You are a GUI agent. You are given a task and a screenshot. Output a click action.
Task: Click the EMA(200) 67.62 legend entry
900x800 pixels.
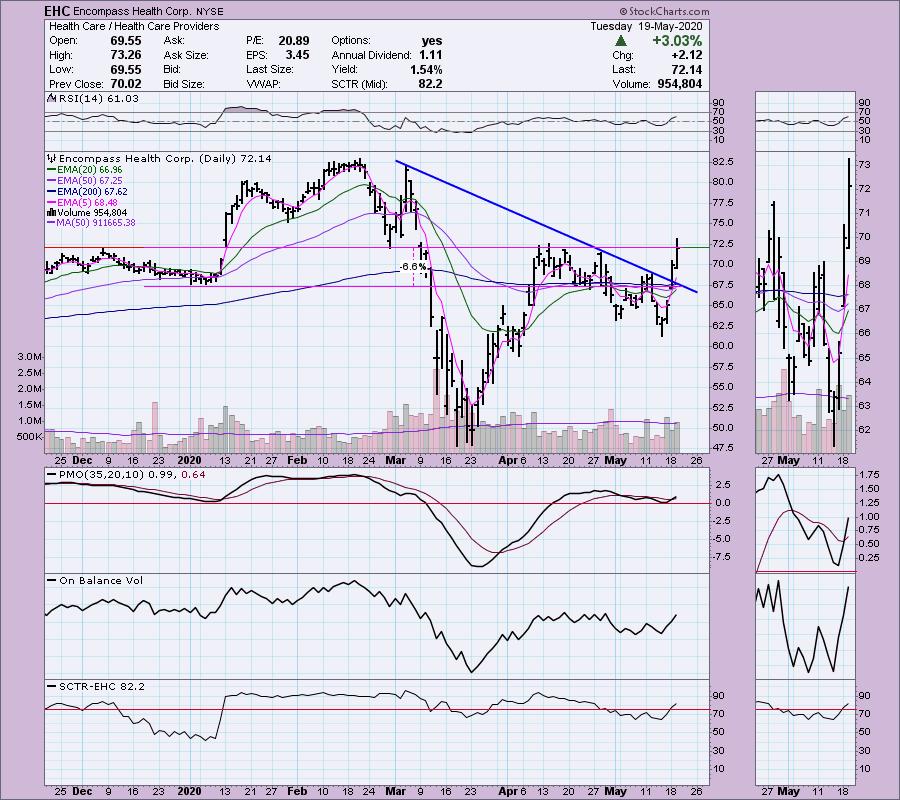(92, 192)
